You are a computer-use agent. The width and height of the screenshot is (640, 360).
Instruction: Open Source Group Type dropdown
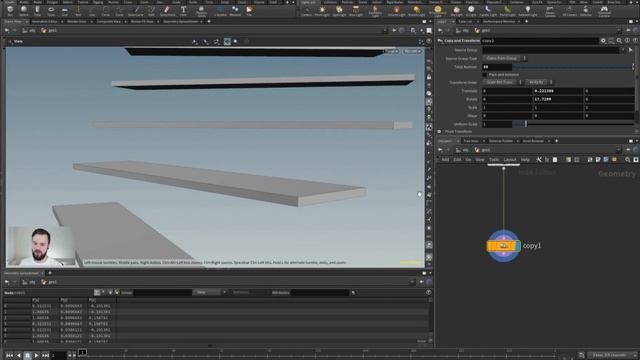click(504, 58)
